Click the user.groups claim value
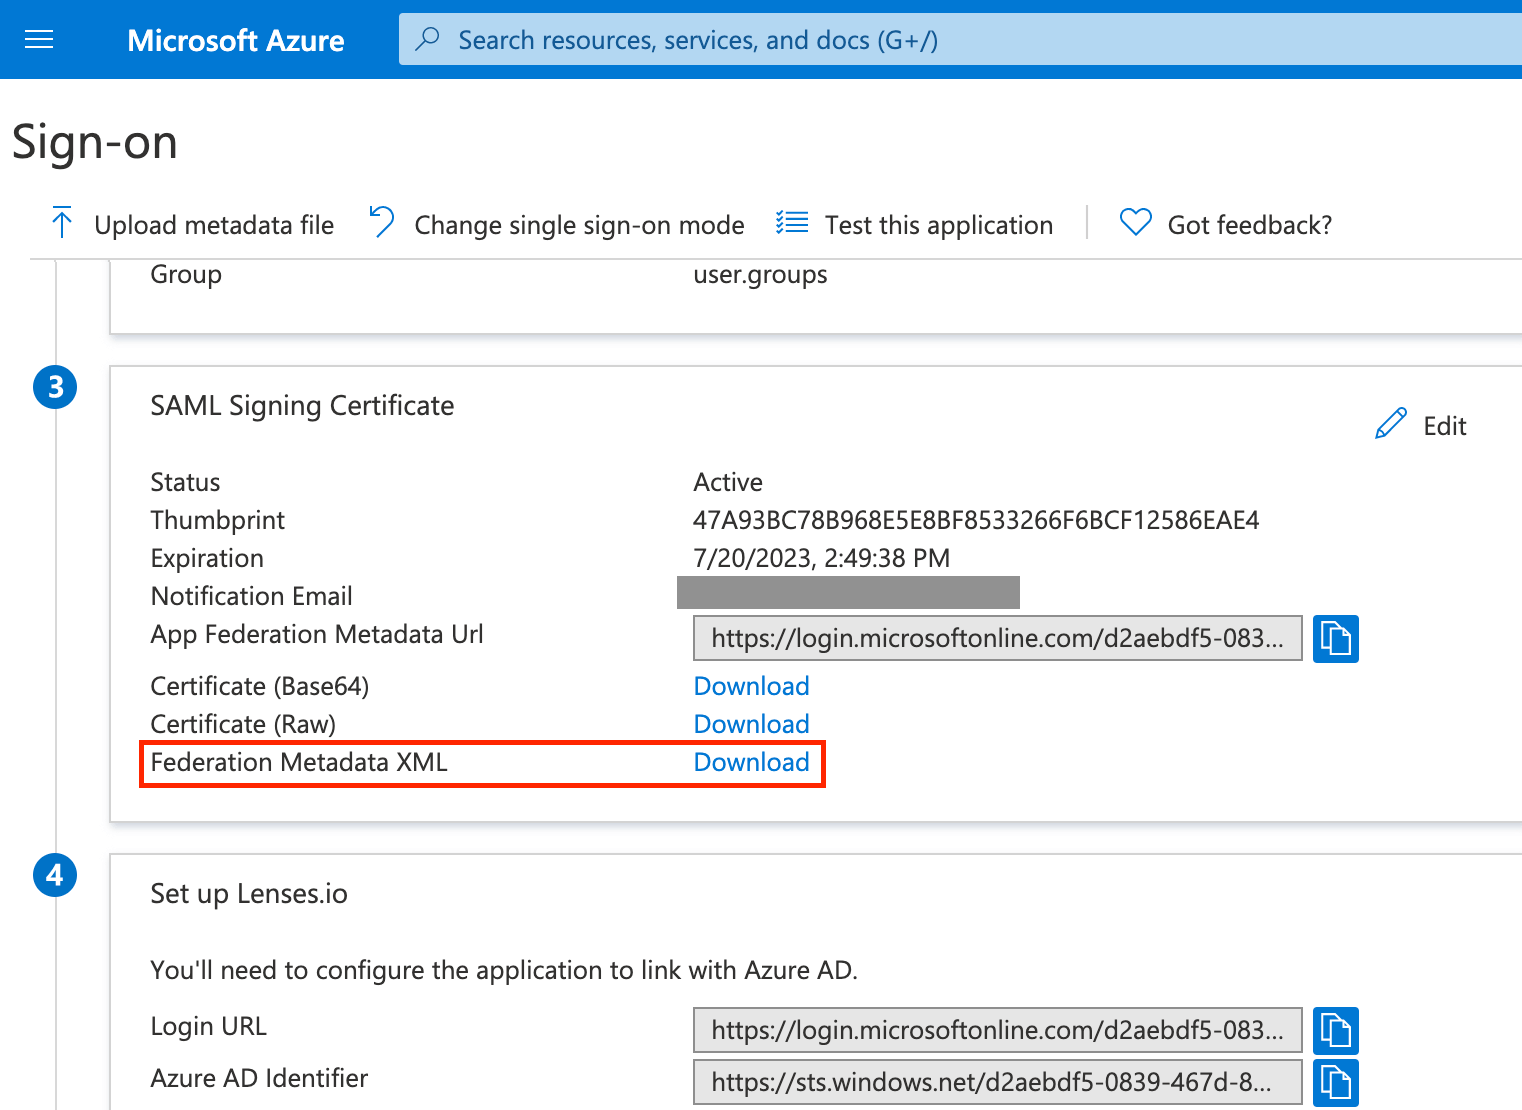1522x1110 pixels. pyautogui.click(x=760, y=275)
